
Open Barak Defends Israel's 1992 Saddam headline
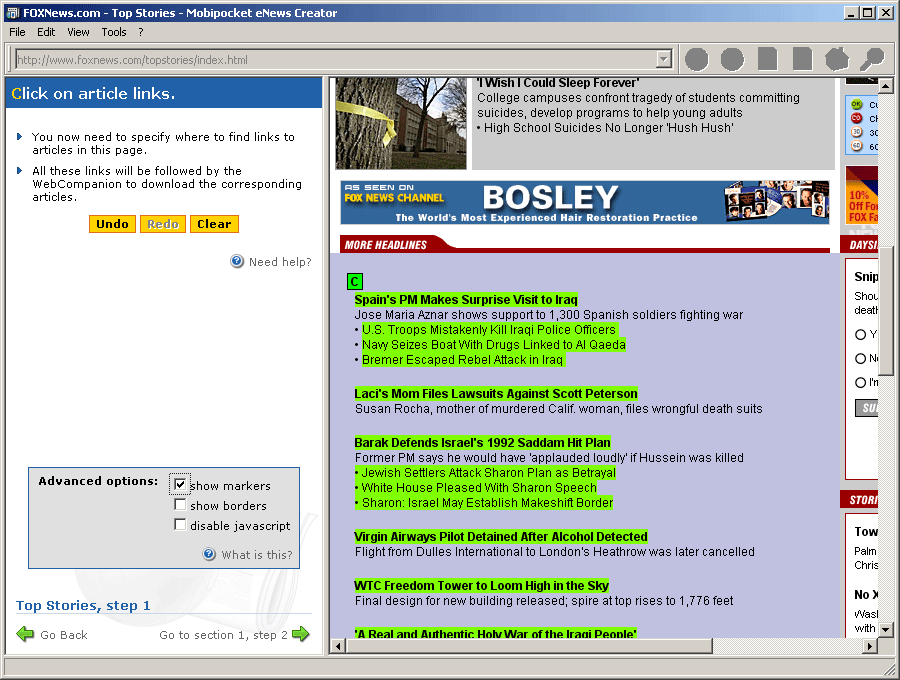[x=483, y=442]
